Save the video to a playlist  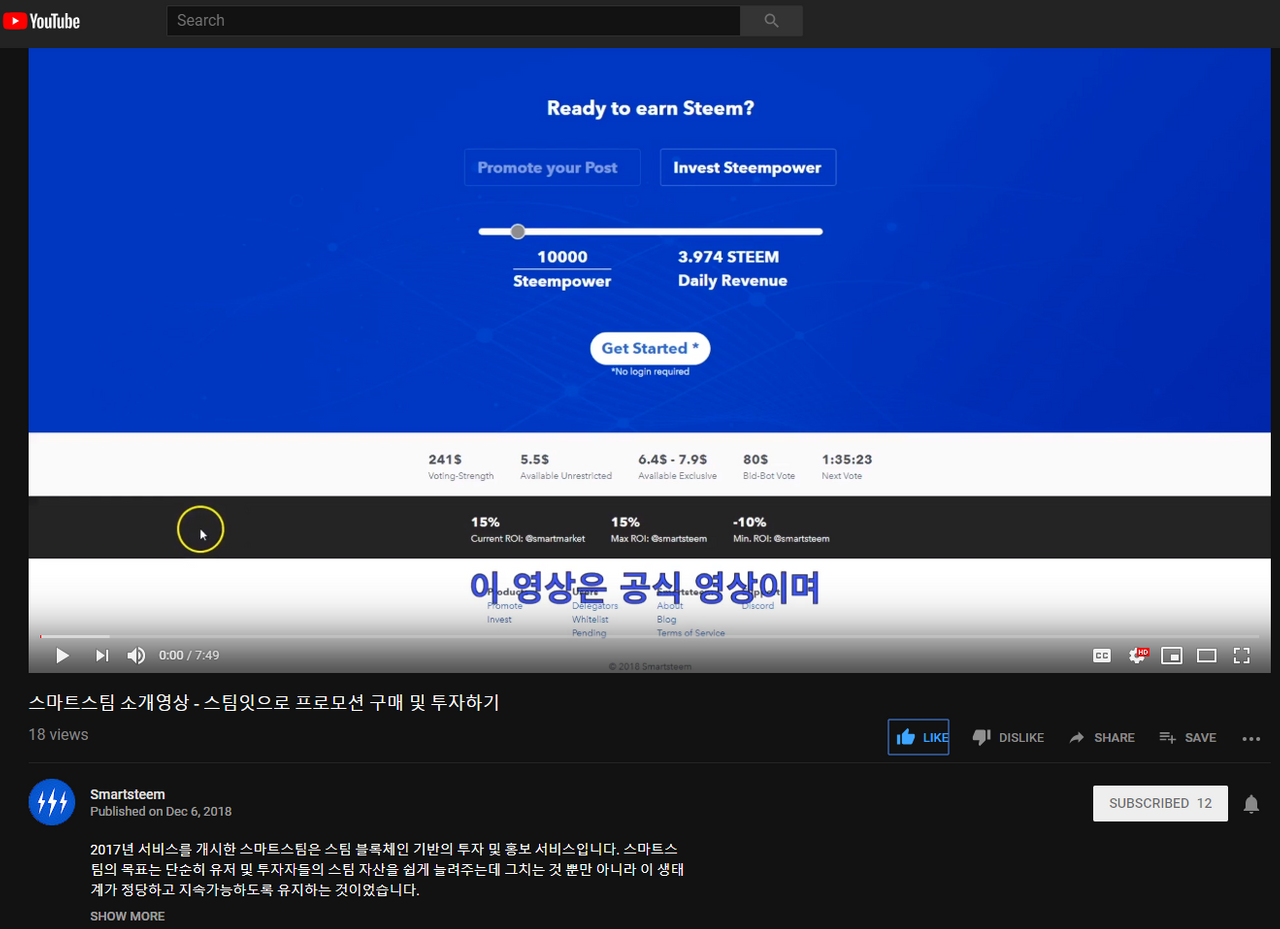pos(1188,737)
